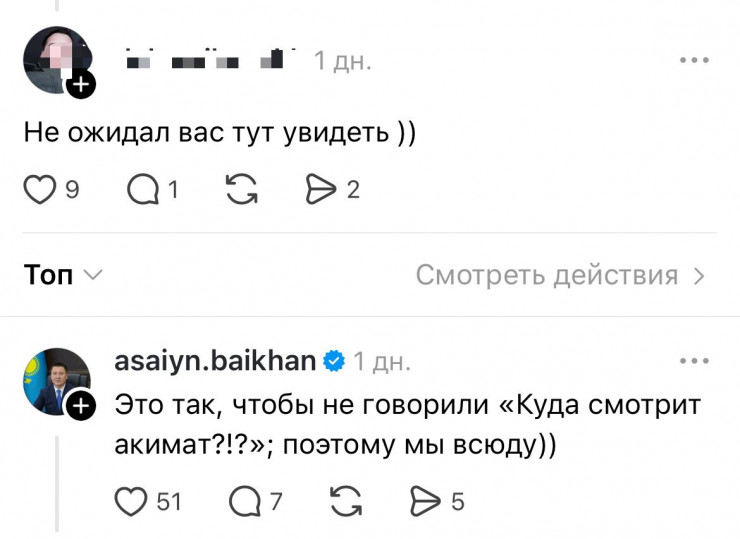Click the top post text Не ожидал вас
This screenshot has height=539, width=740.
[x=219, y=134]
